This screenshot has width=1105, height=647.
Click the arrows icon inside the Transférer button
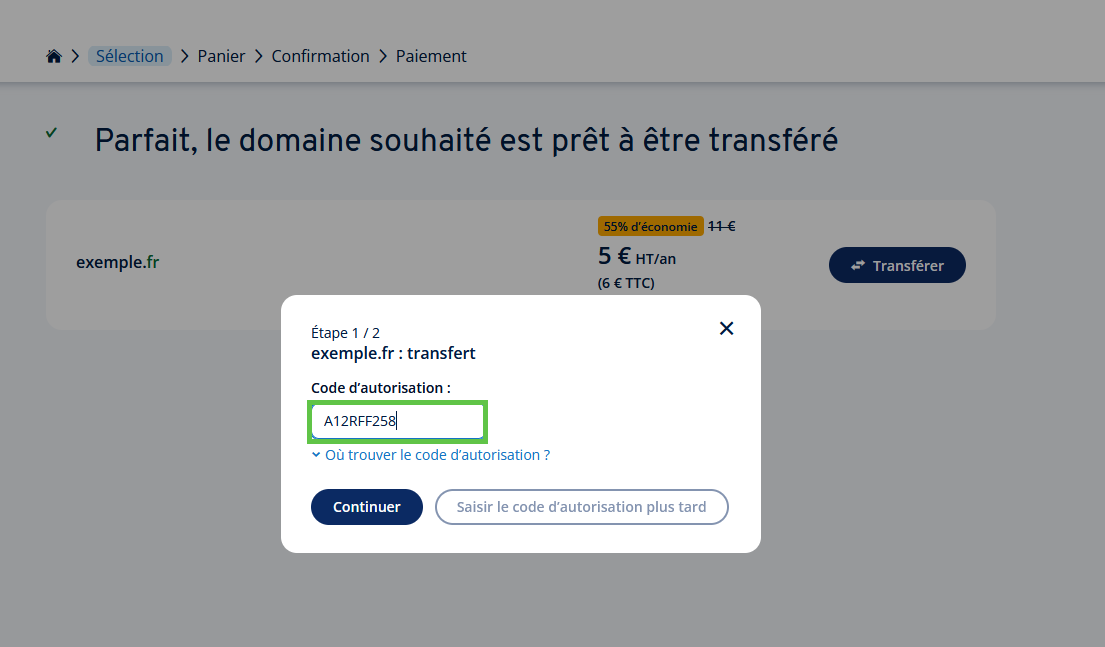coord(858,266)
